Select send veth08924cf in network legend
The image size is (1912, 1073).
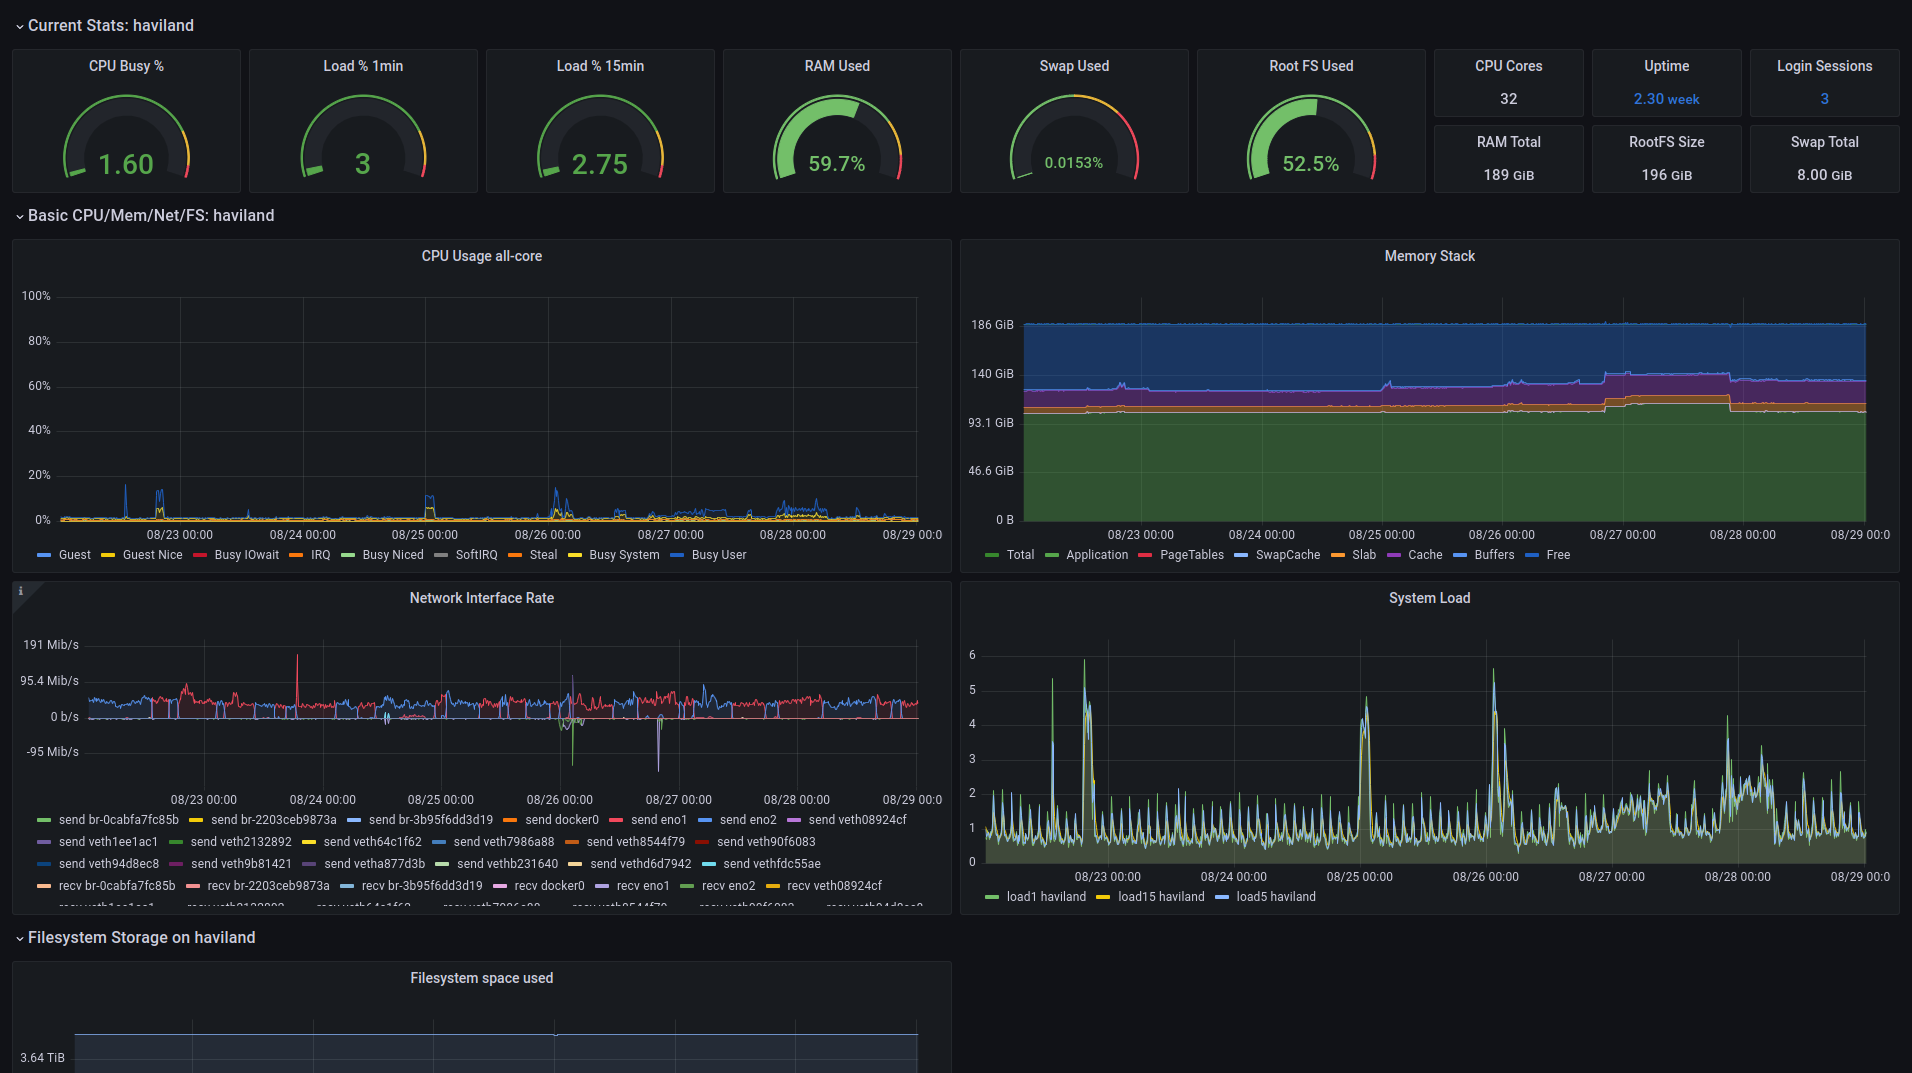click(857, 820)
